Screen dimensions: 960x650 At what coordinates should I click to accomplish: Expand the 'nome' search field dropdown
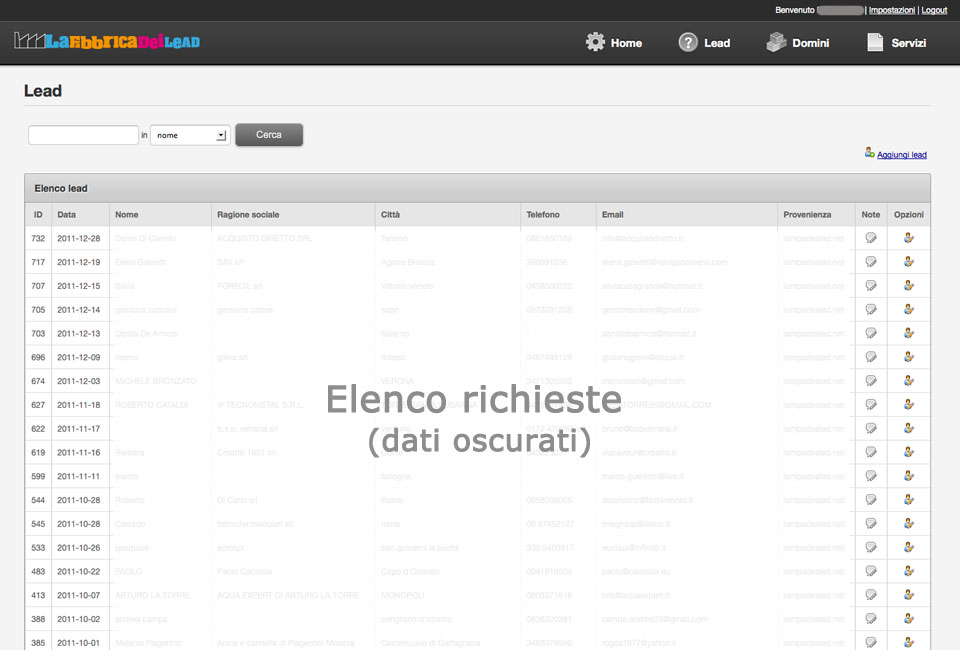pyautogui.click(x=221, y=135)
